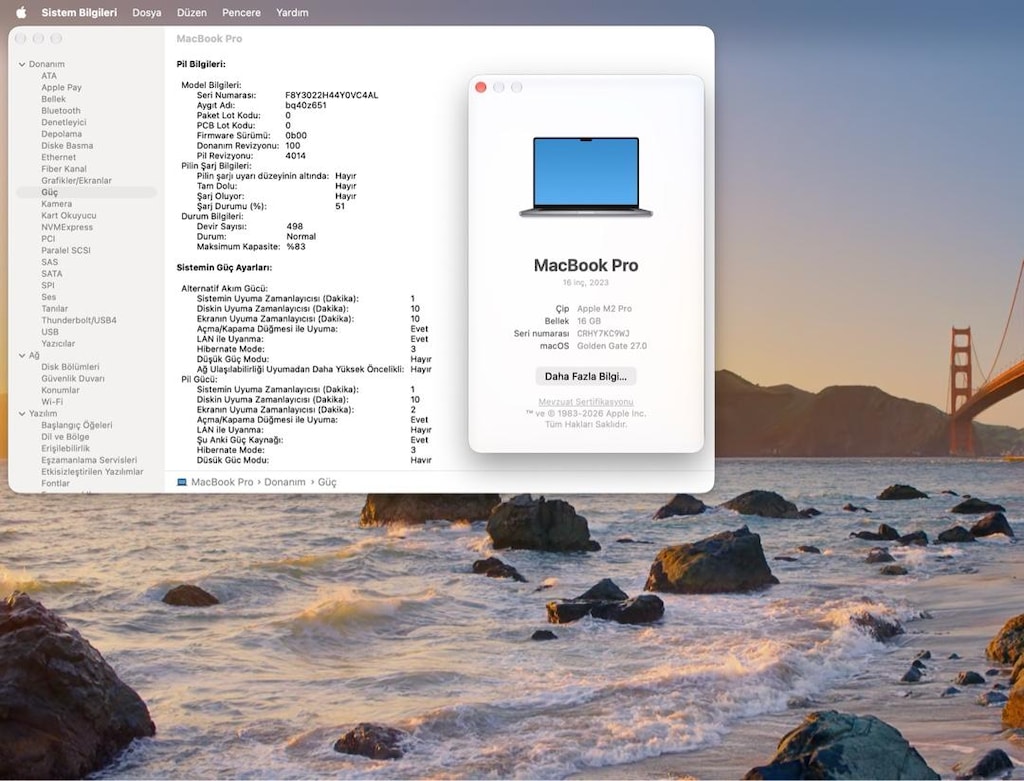Select Fontlar in the sidebar
The height and width of the screenshot is (781, 1024).
(x=55, y=484)
